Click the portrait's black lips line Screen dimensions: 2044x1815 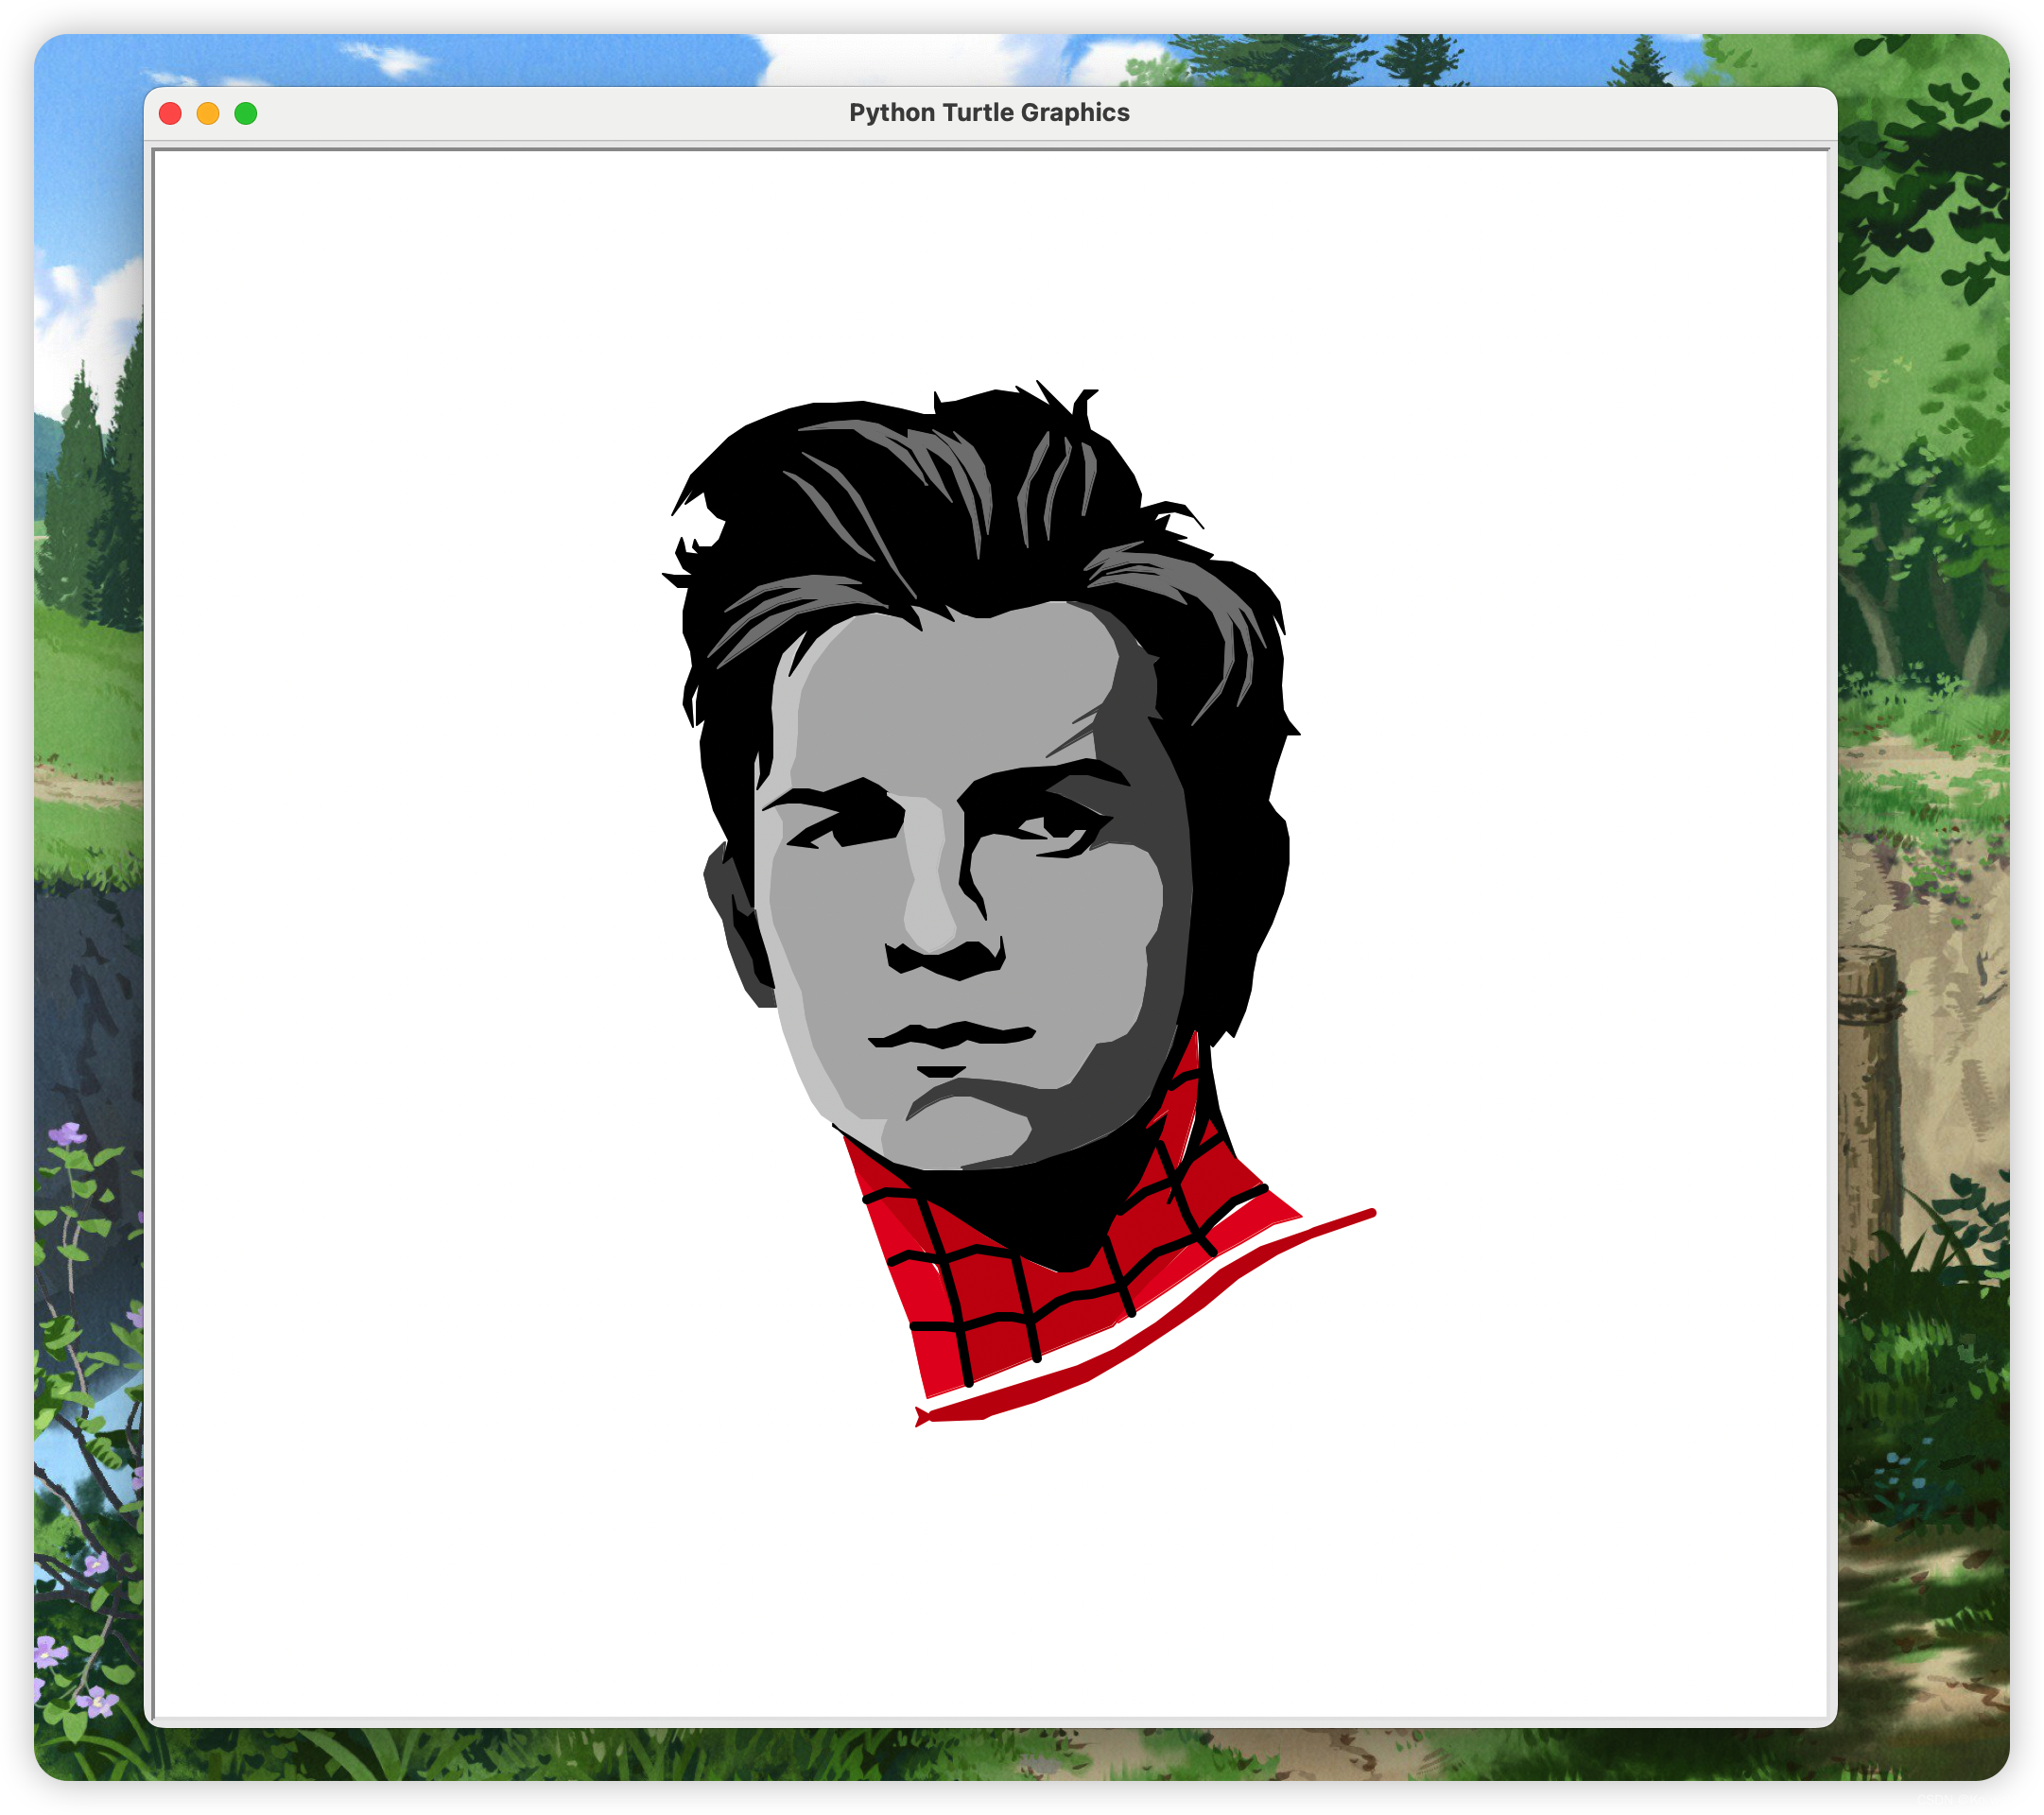(950, 1036)
